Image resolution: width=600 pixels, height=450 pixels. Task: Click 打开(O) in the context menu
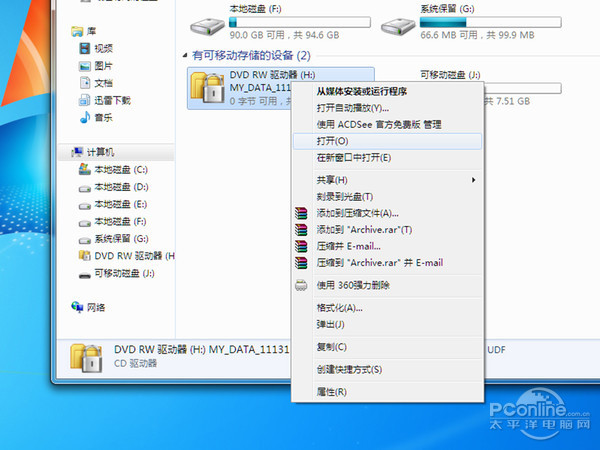387,141
